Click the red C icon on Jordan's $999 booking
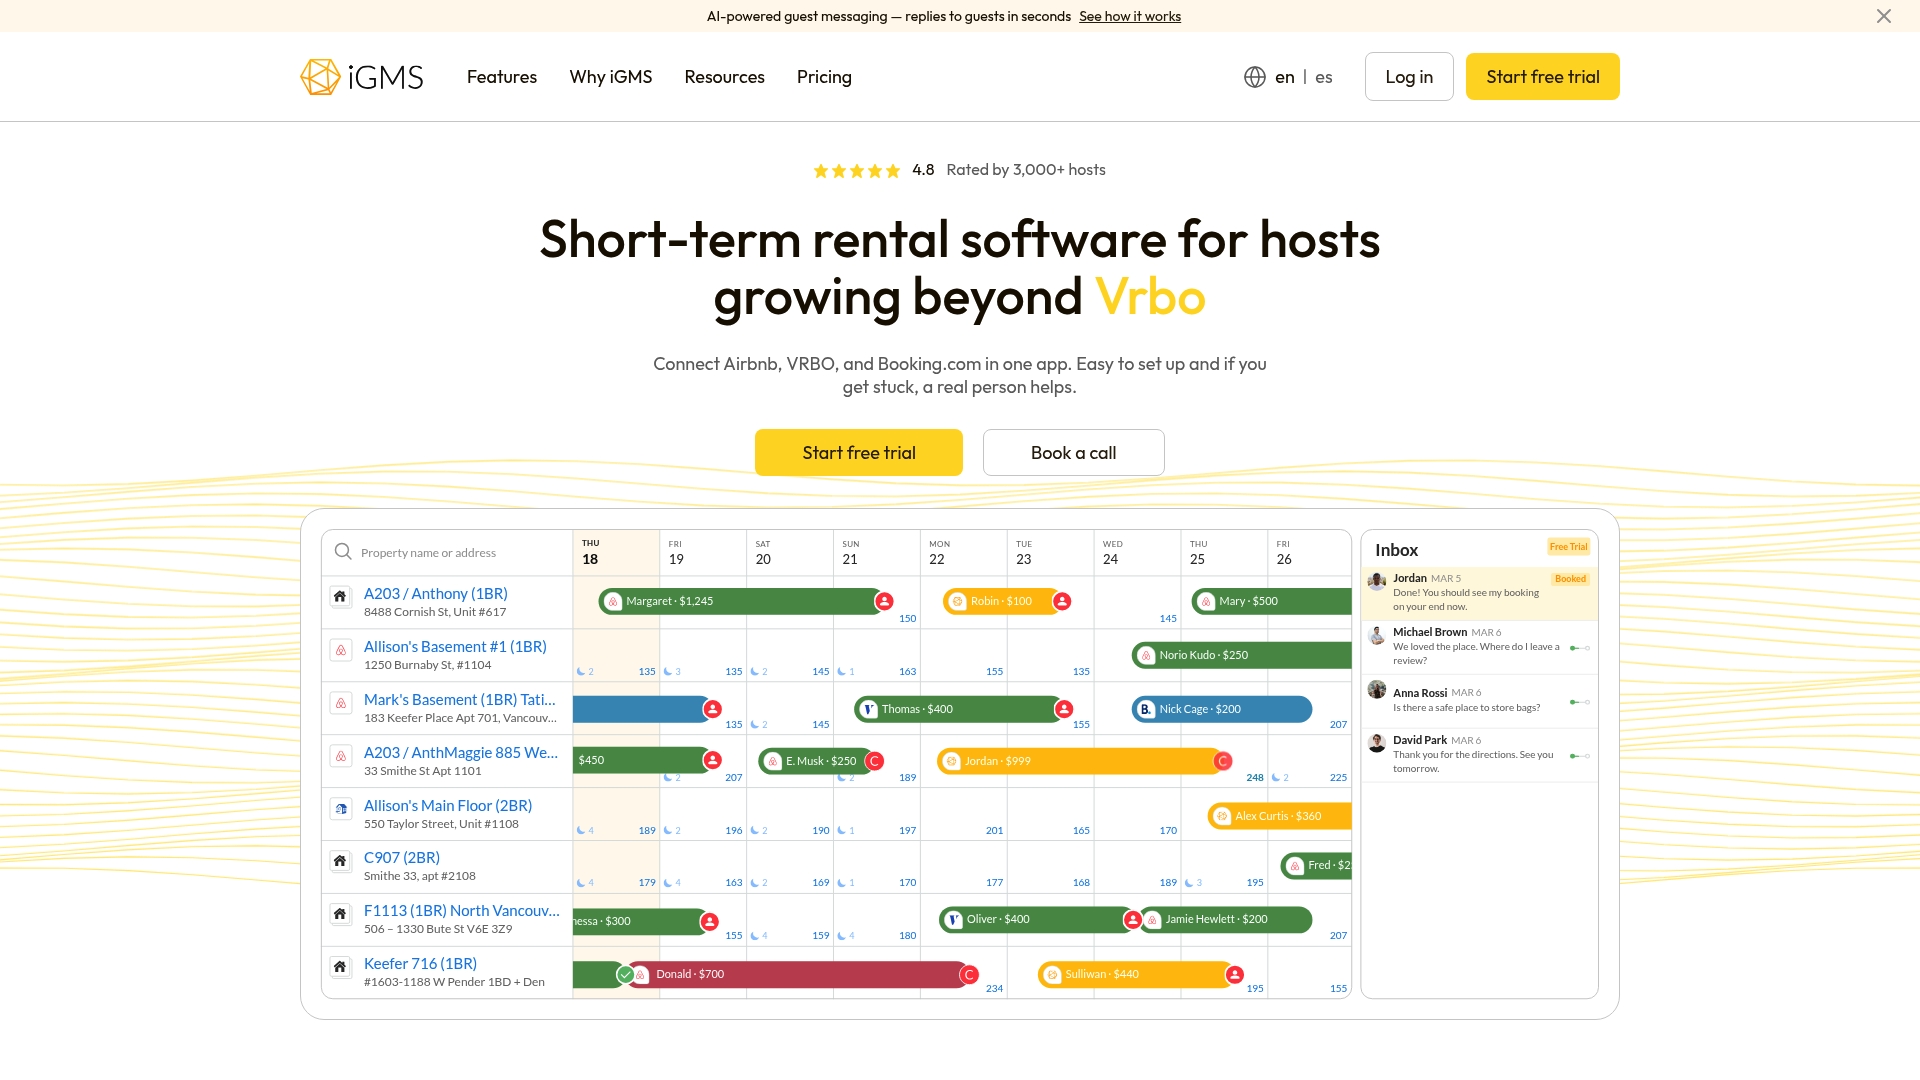Screen dimensions: 1920x1080 point(1222,761)
